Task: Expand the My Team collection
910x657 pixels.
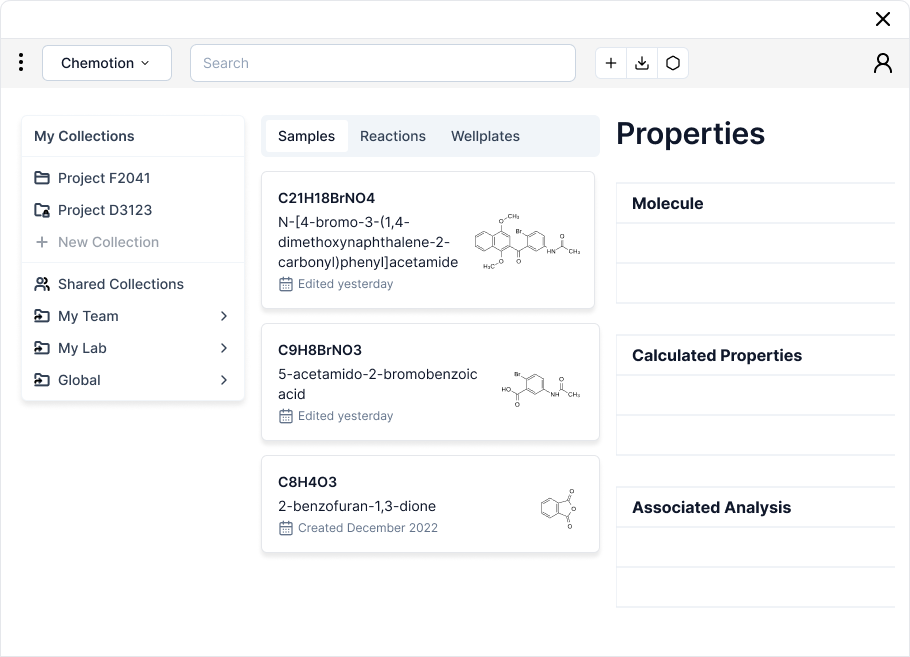Action: point(224,316)
